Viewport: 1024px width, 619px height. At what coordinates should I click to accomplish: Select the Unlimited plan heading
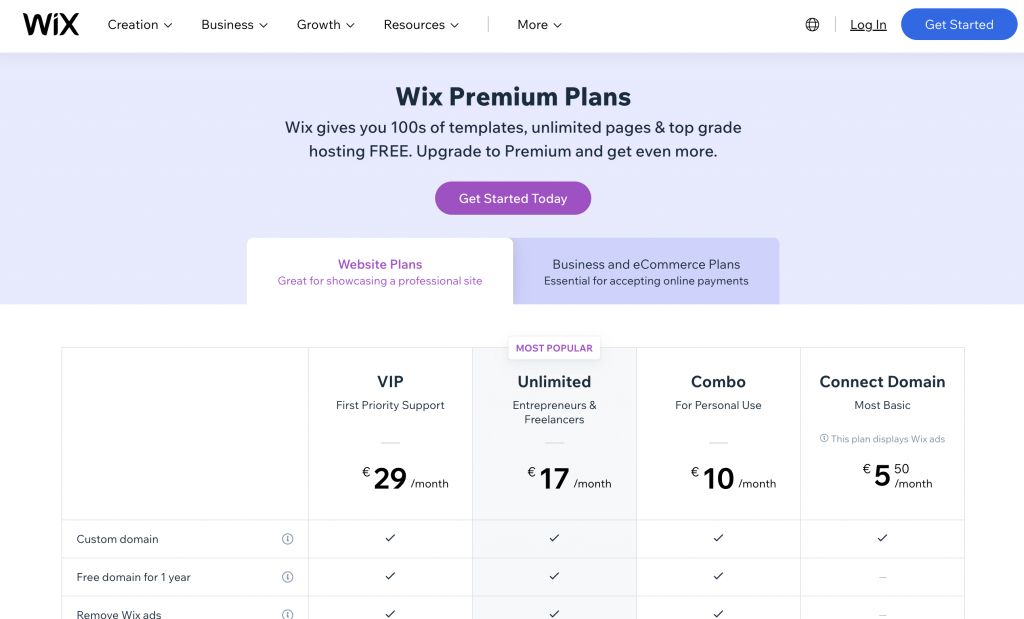pyautogui.click(x=554, y=381)
